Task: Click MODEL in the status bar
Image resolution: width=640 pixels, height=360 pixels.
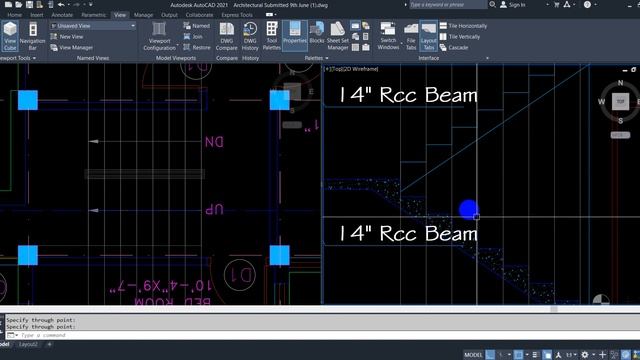Action: [x=473, y=355]
